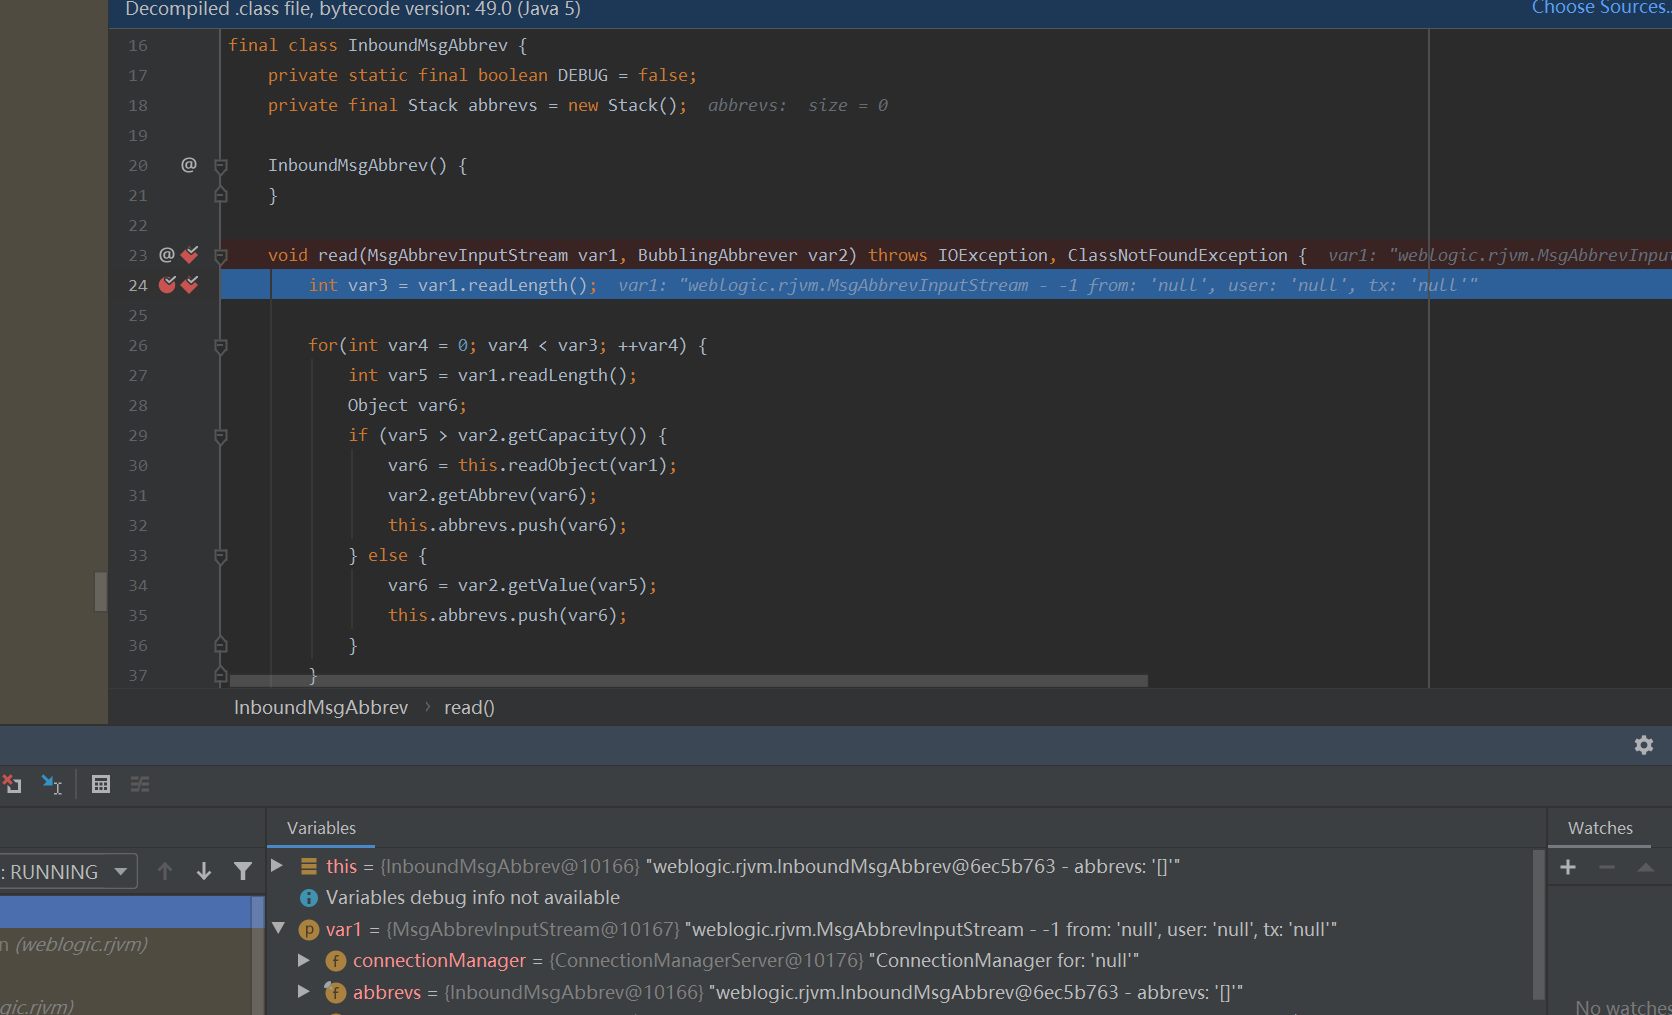Select the Variables tab
Viewport: 1672px width, 1015px height.
tap(321, 828)
